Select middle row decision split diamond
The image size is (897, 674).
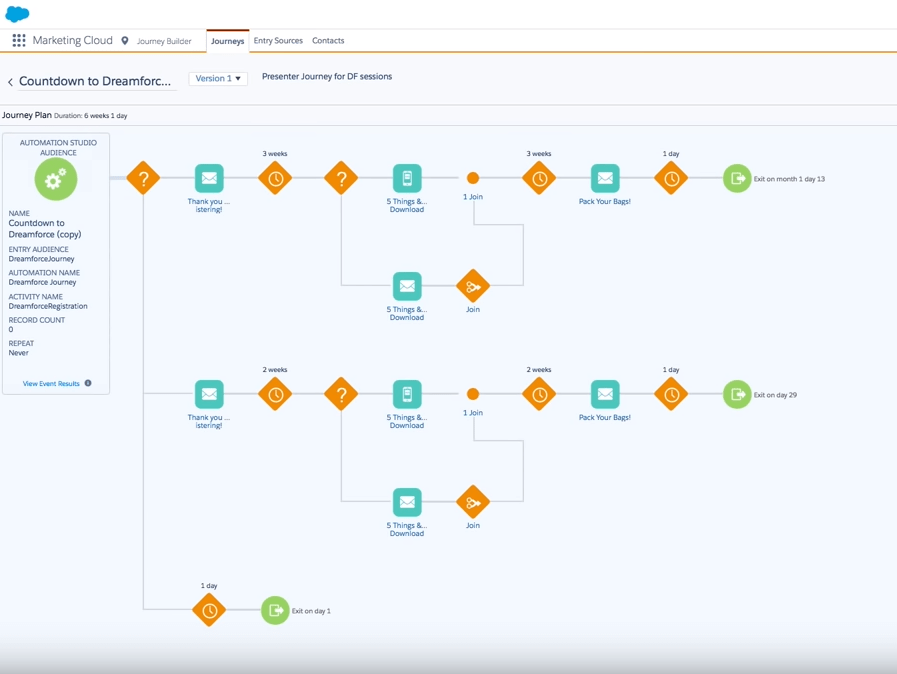[341, 394]
